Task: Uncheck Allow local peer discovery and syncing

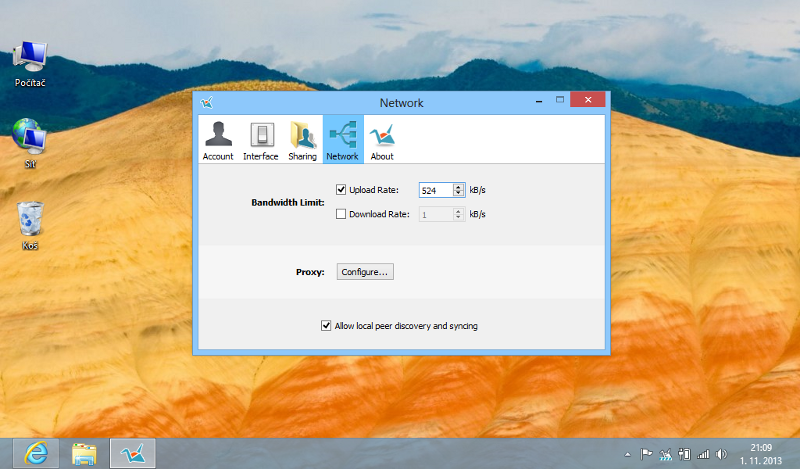Action: point(326,326)
